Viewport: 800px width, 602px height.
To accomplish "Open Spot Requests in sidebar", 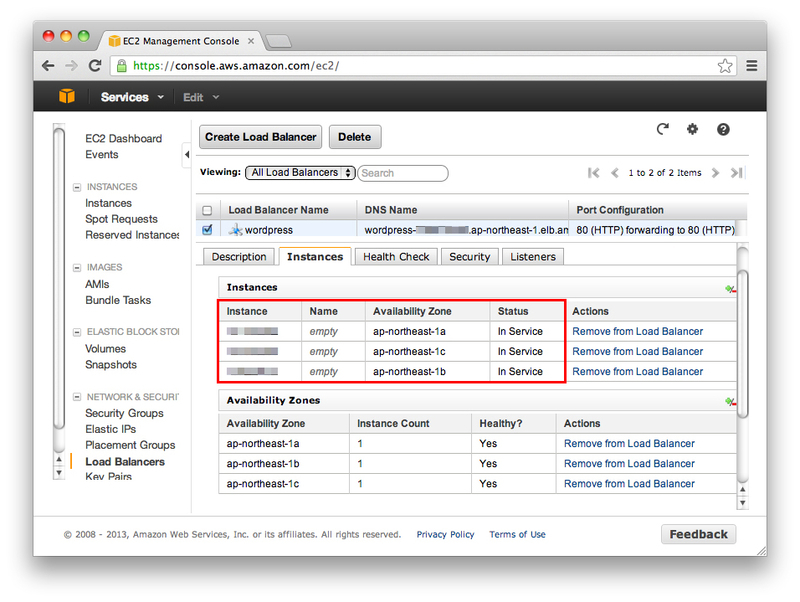I will tap(121, 219).
